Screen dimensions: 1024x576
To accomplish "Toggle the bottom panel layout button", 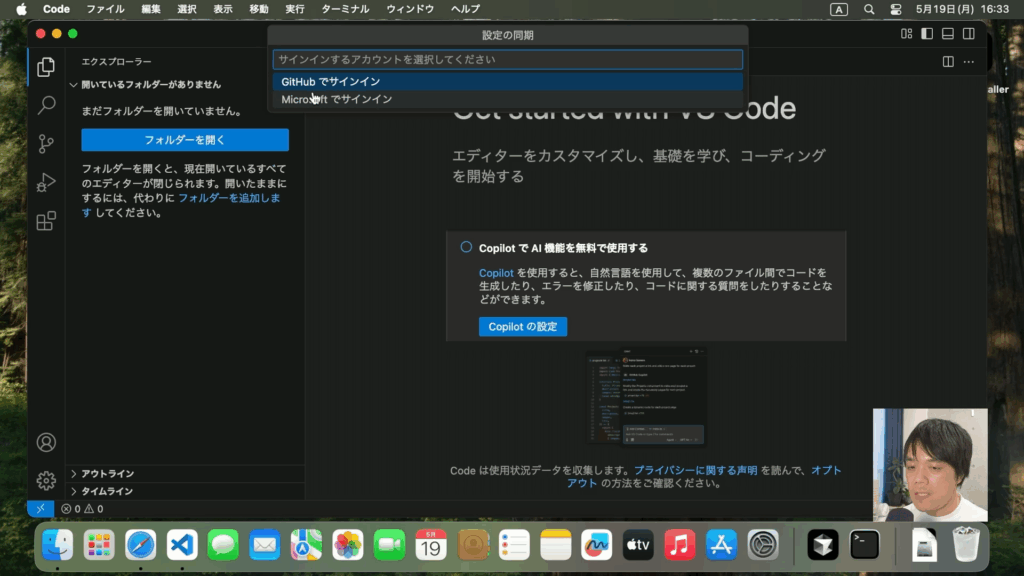I will coord(948,34).
